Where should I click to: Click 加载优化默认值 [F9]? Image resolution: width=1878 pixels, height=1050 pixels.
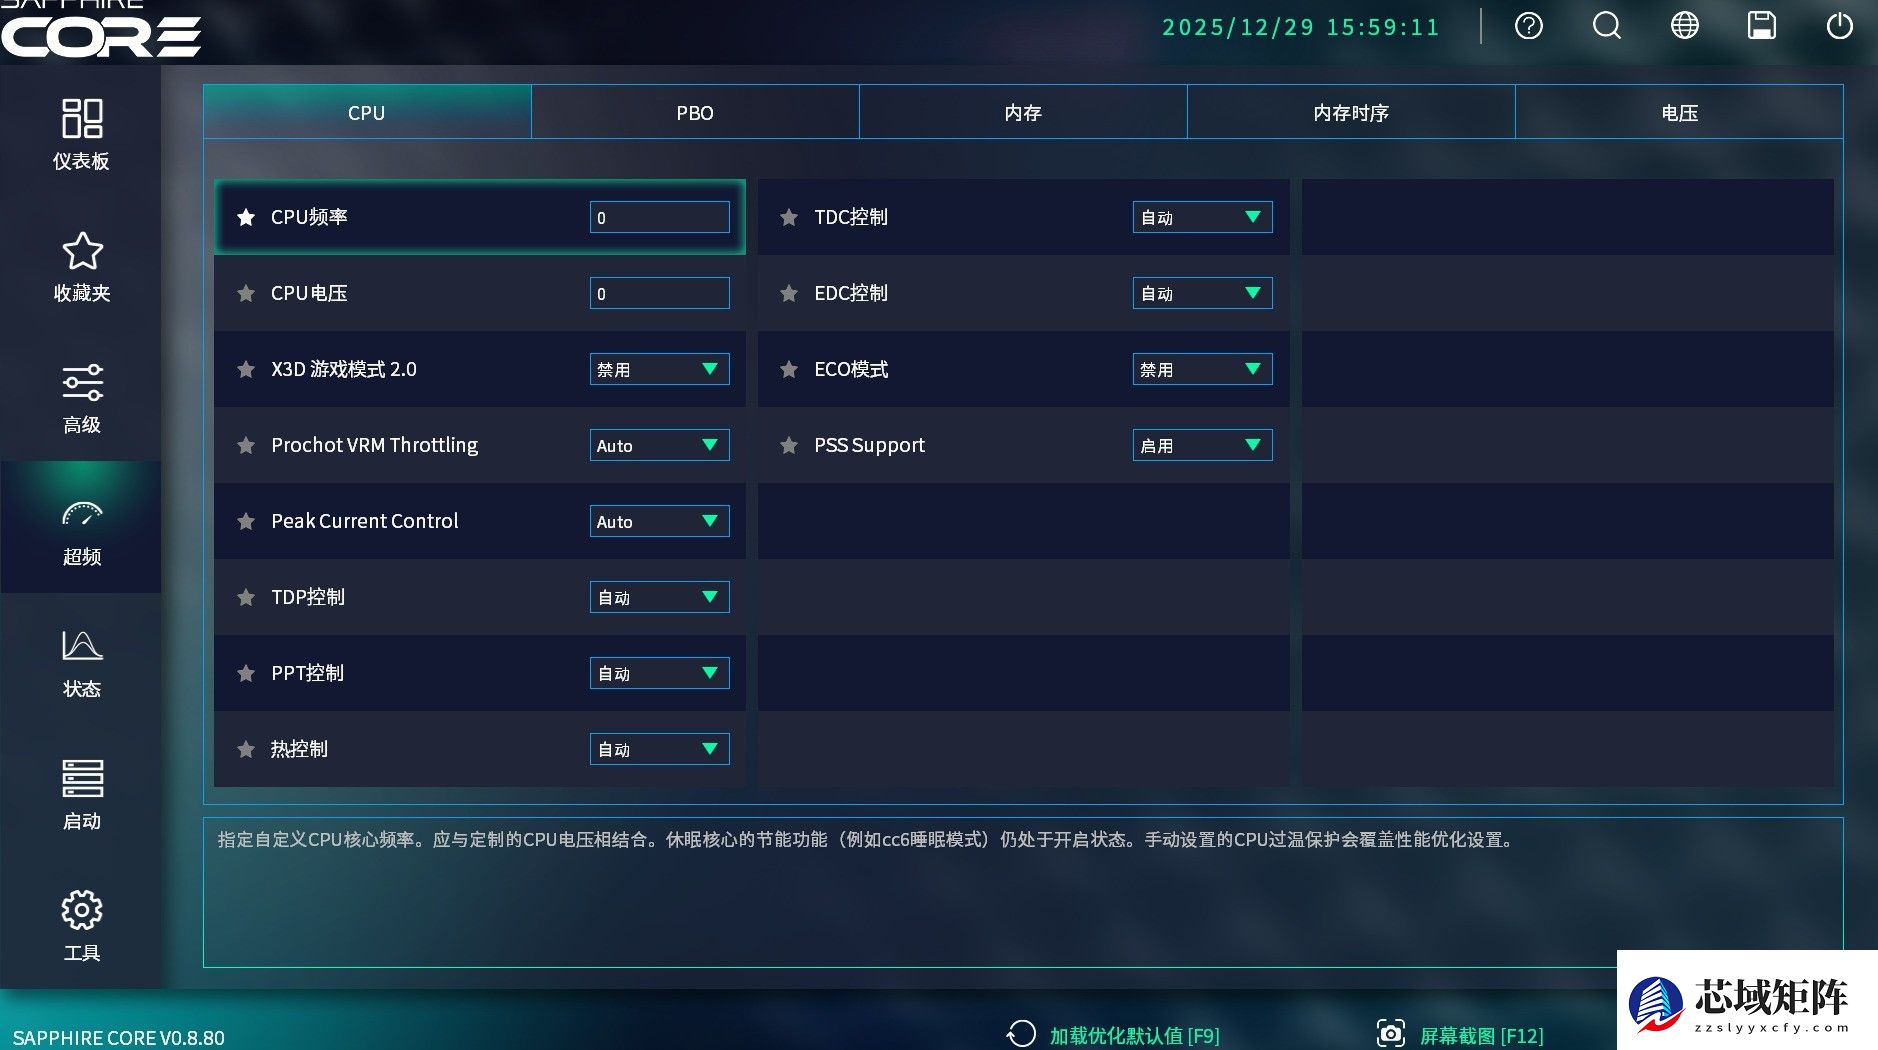tap(1133, 1035)
